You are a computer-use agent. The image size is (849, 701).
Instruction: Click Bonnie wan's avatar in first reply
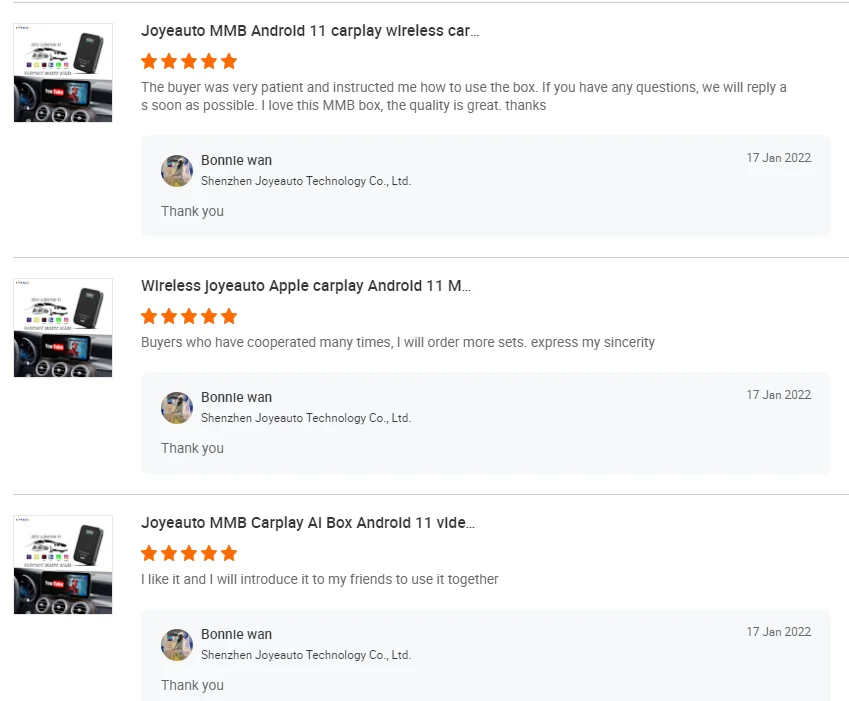pos(177,171)
